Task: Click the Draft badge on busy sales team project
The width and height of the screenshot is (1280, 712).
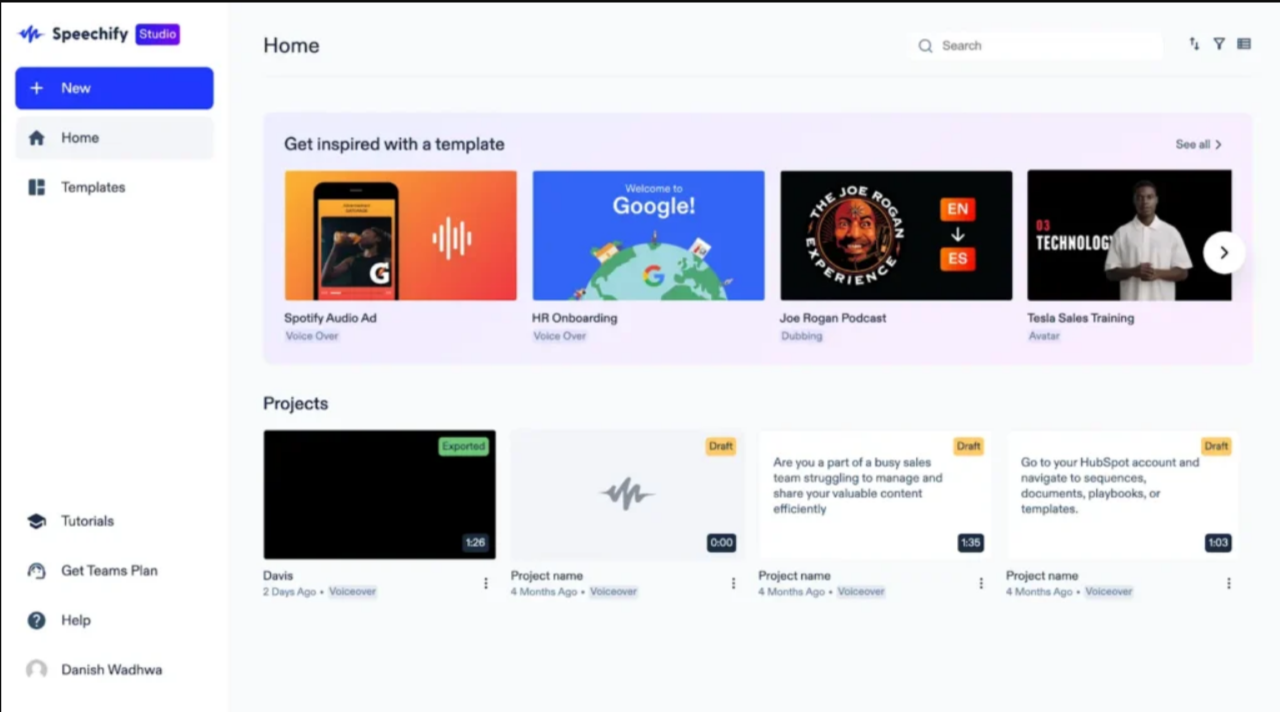Action: point(968,446)
